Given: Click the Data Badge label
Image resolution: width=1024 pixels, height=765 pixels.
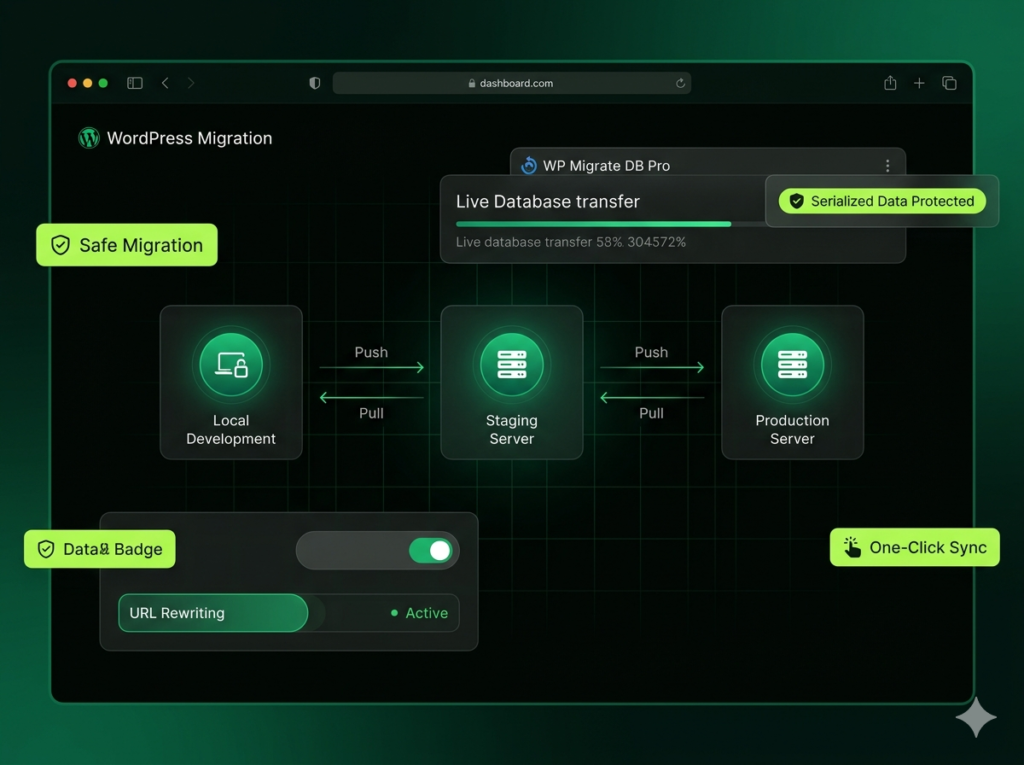Looking at the screenshot, I should click(x=100, y=549).
